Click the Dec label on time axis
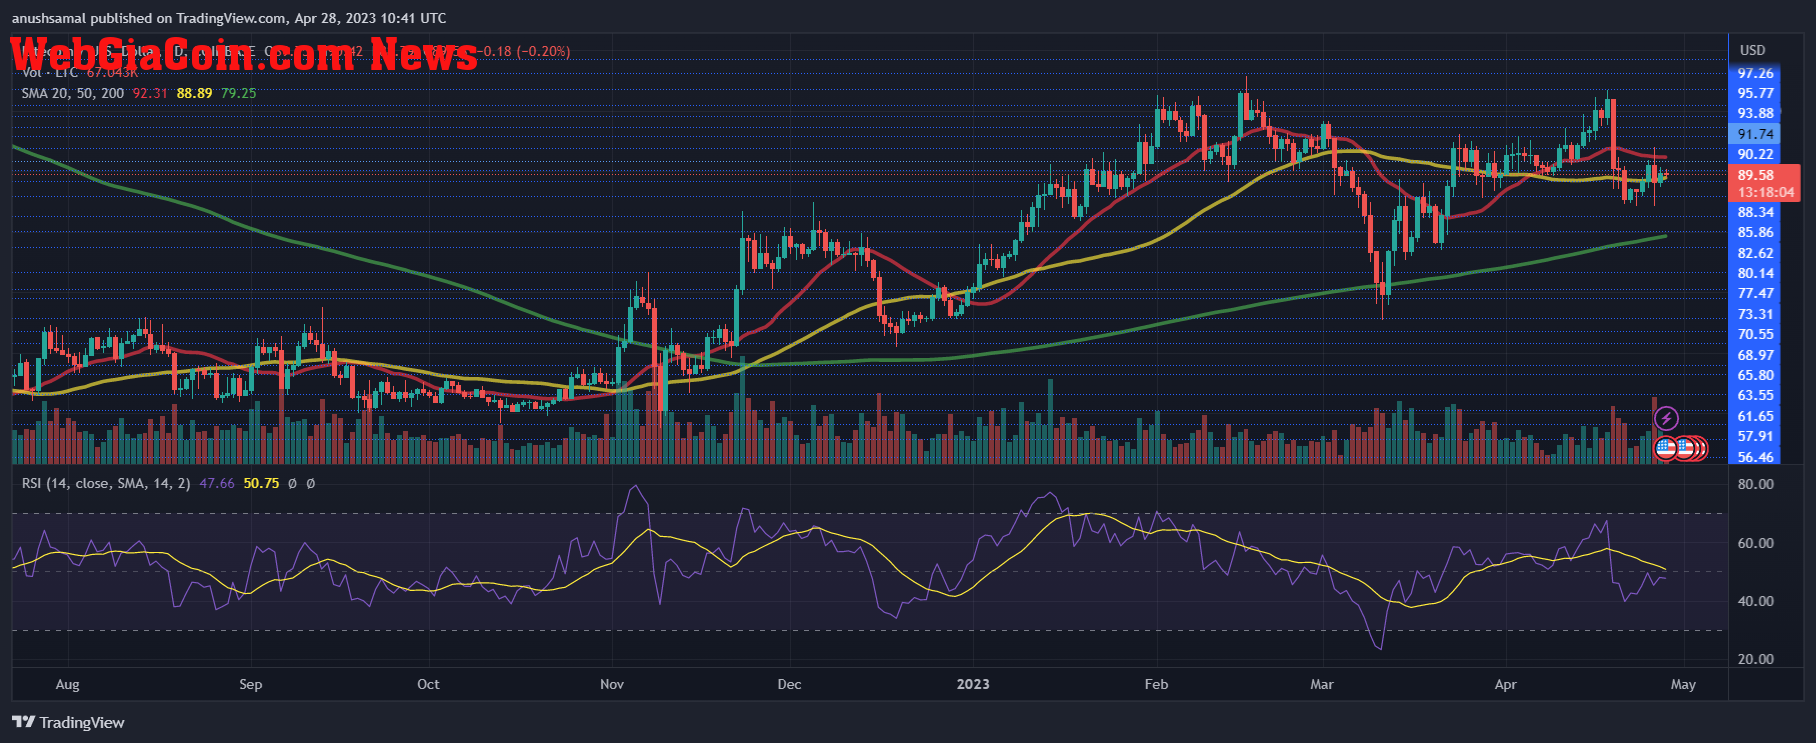 coord(789,684)
